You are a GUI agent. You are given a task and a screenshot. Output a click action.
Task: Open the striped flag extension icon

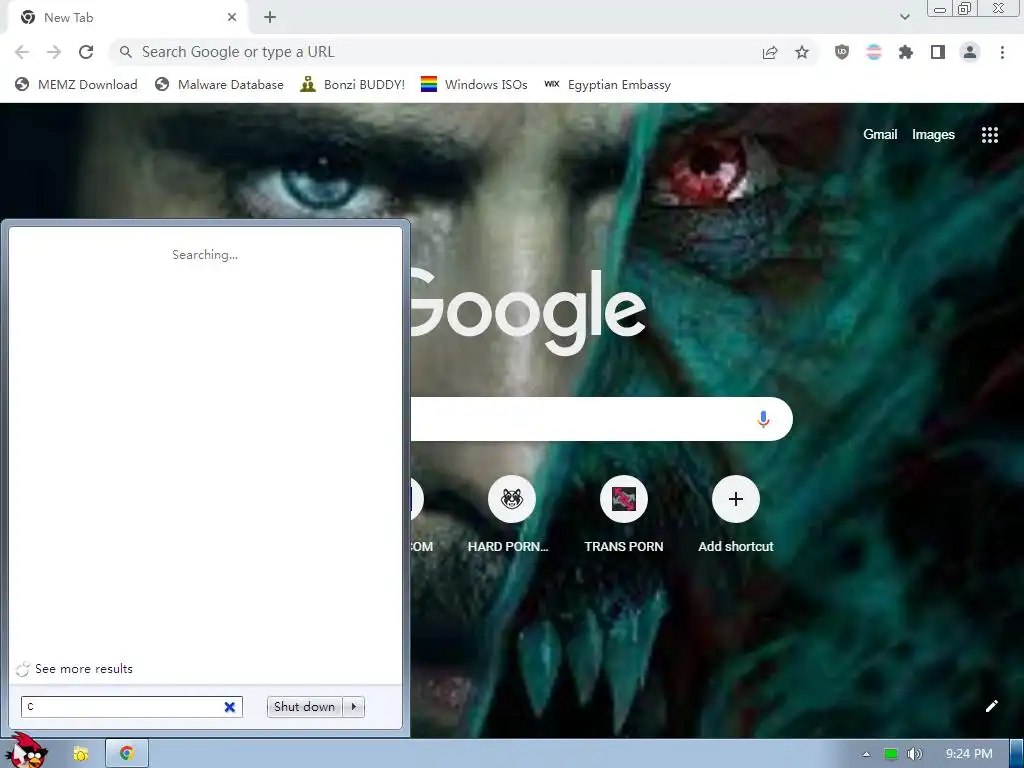pos(874,52)
